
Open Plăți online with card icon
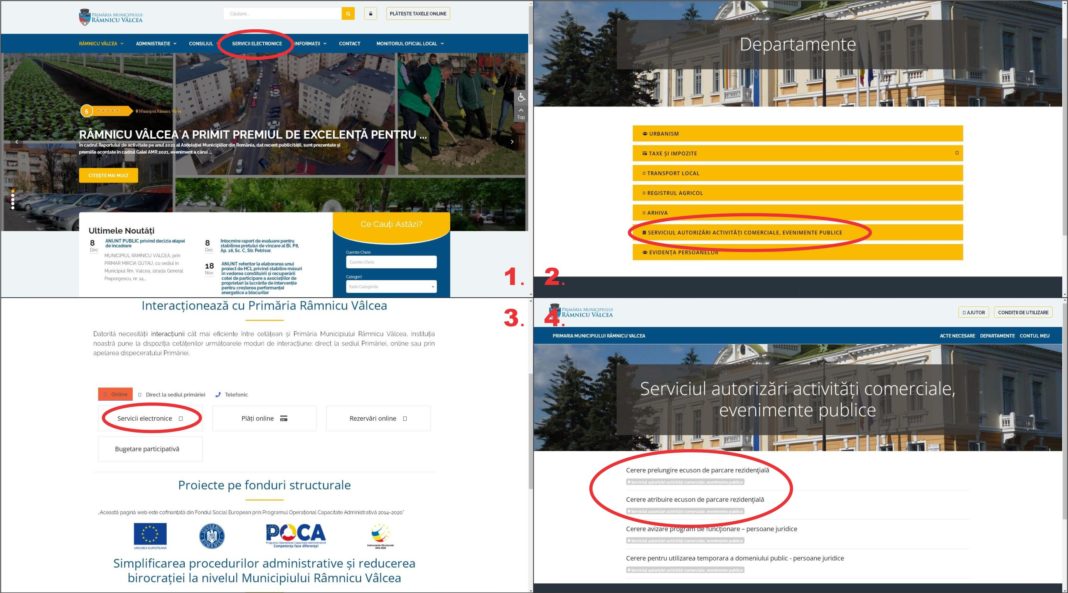click(264, 418)
